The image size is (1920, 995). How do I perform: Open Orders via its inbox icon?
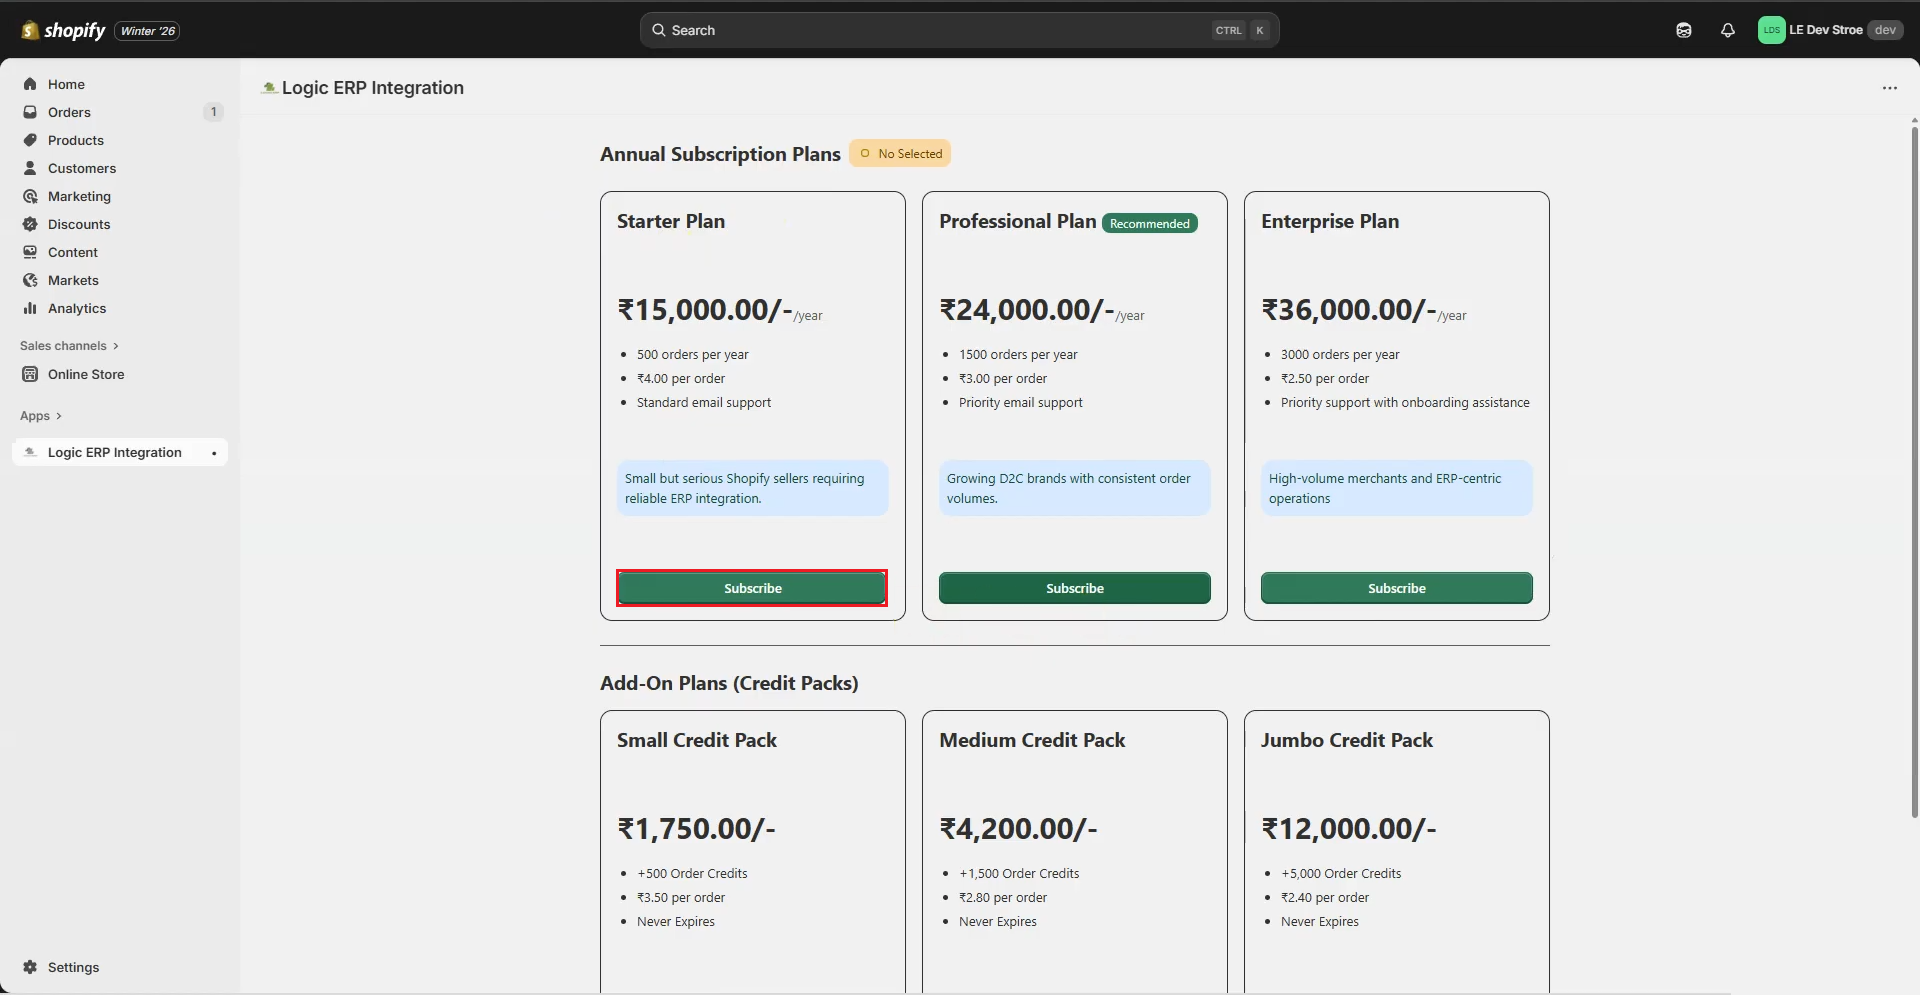click(x=30, y=112)
